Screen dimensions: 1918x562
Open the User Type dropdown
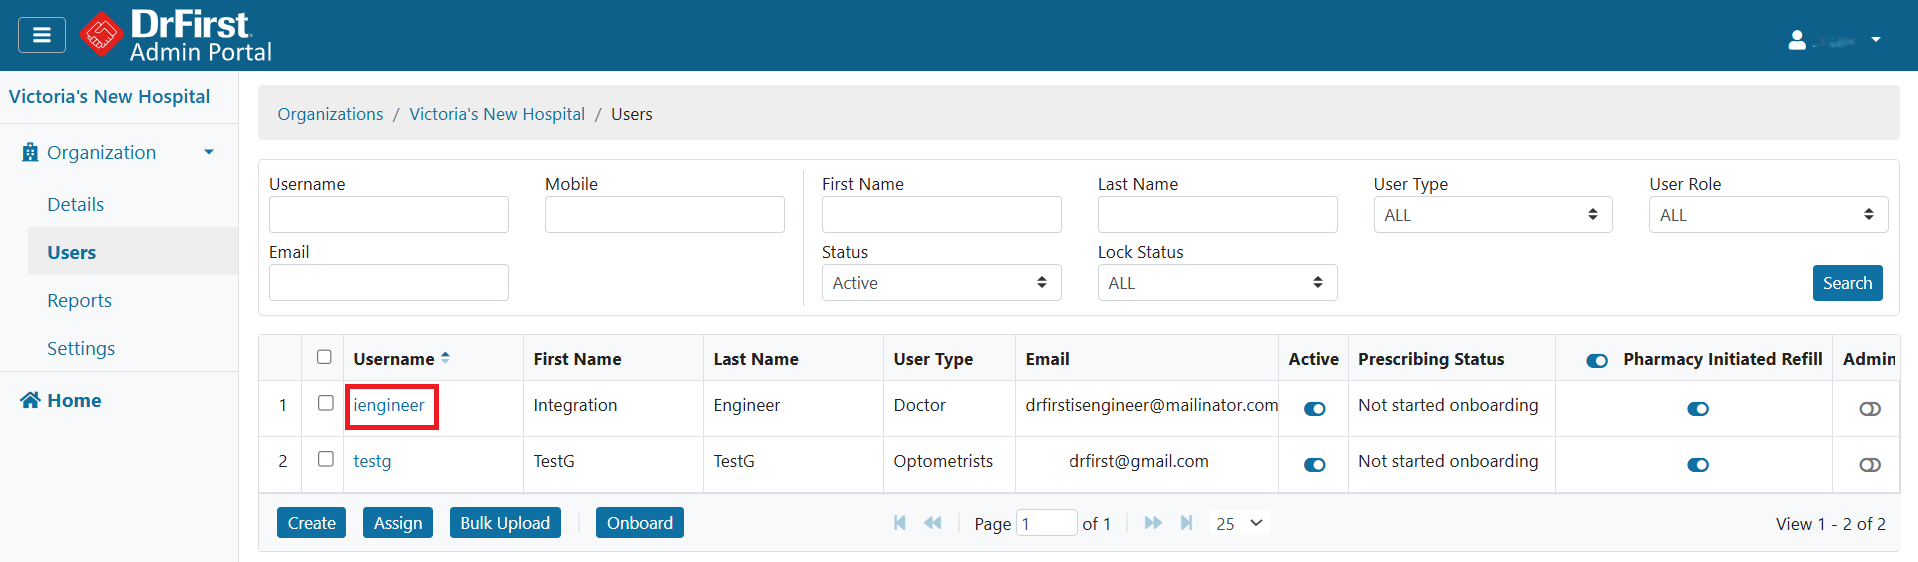click(1491, 215)
